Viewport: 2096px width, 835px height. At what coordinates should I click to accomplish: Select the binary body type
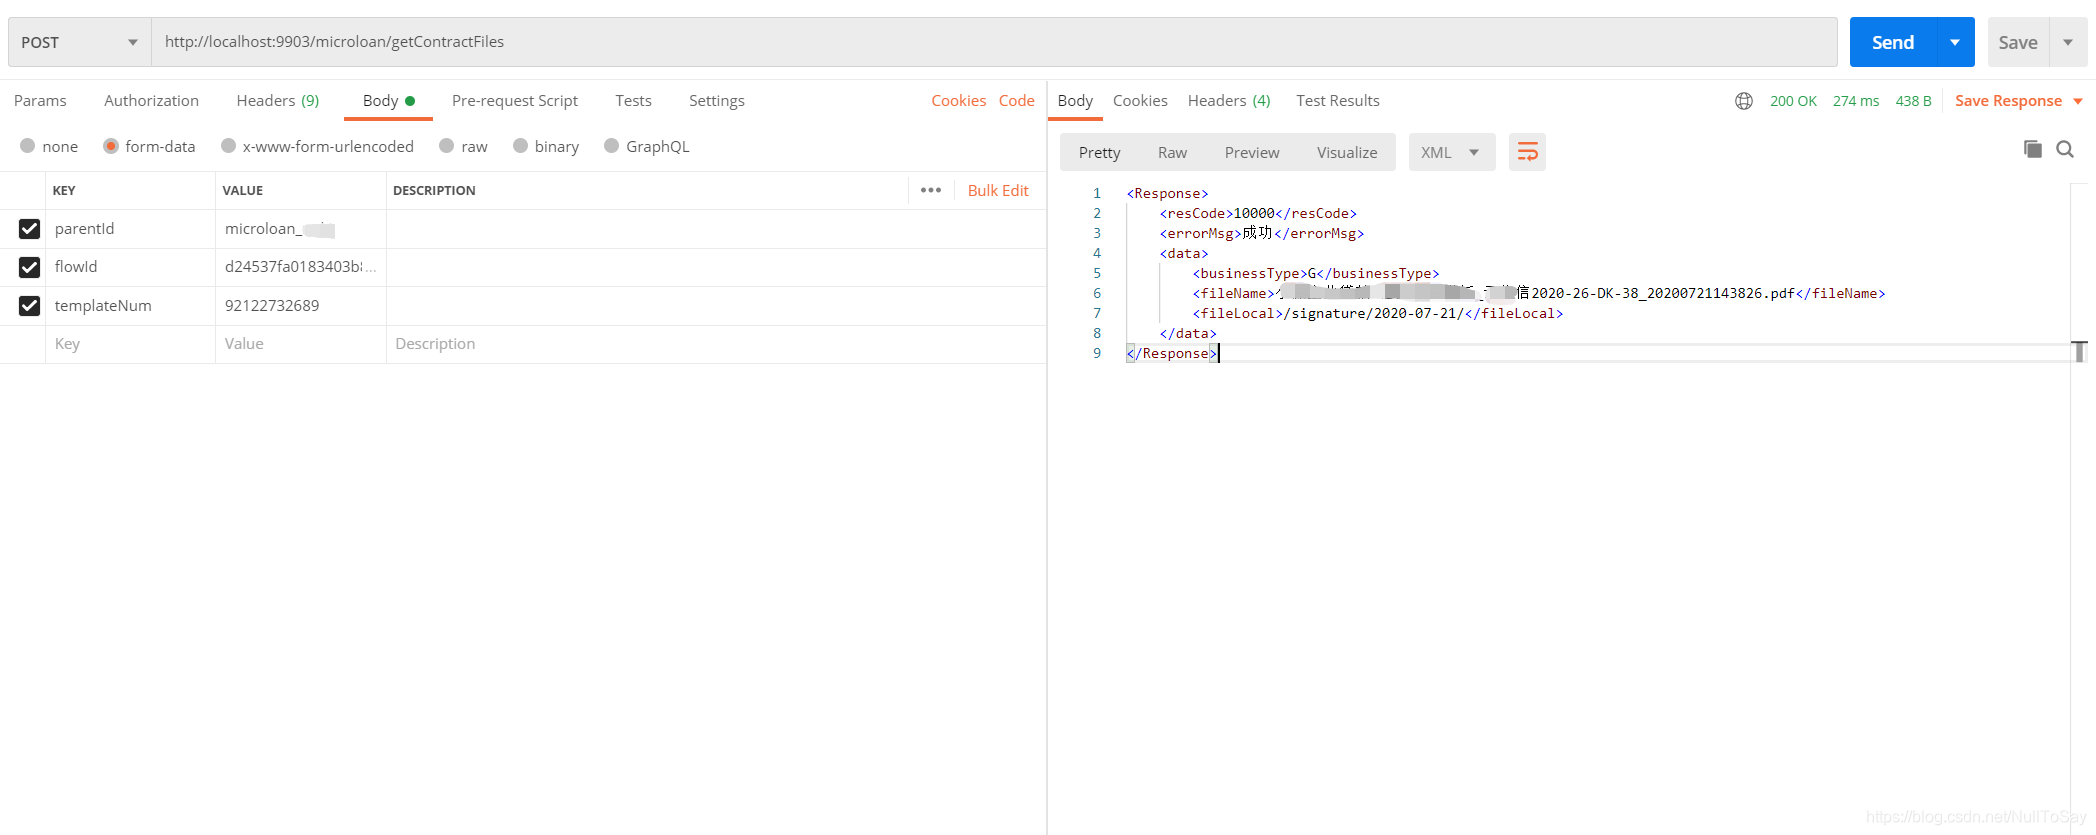point(546,146)
